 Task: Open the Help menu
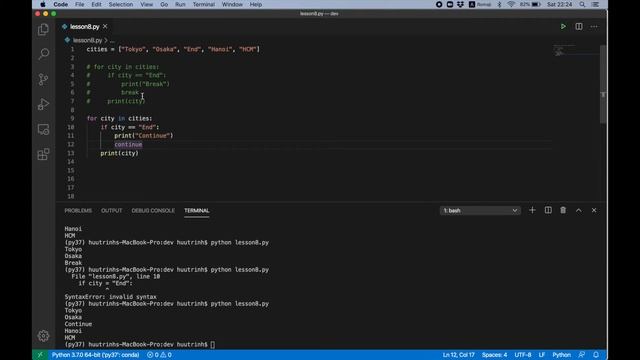(256, 4)
